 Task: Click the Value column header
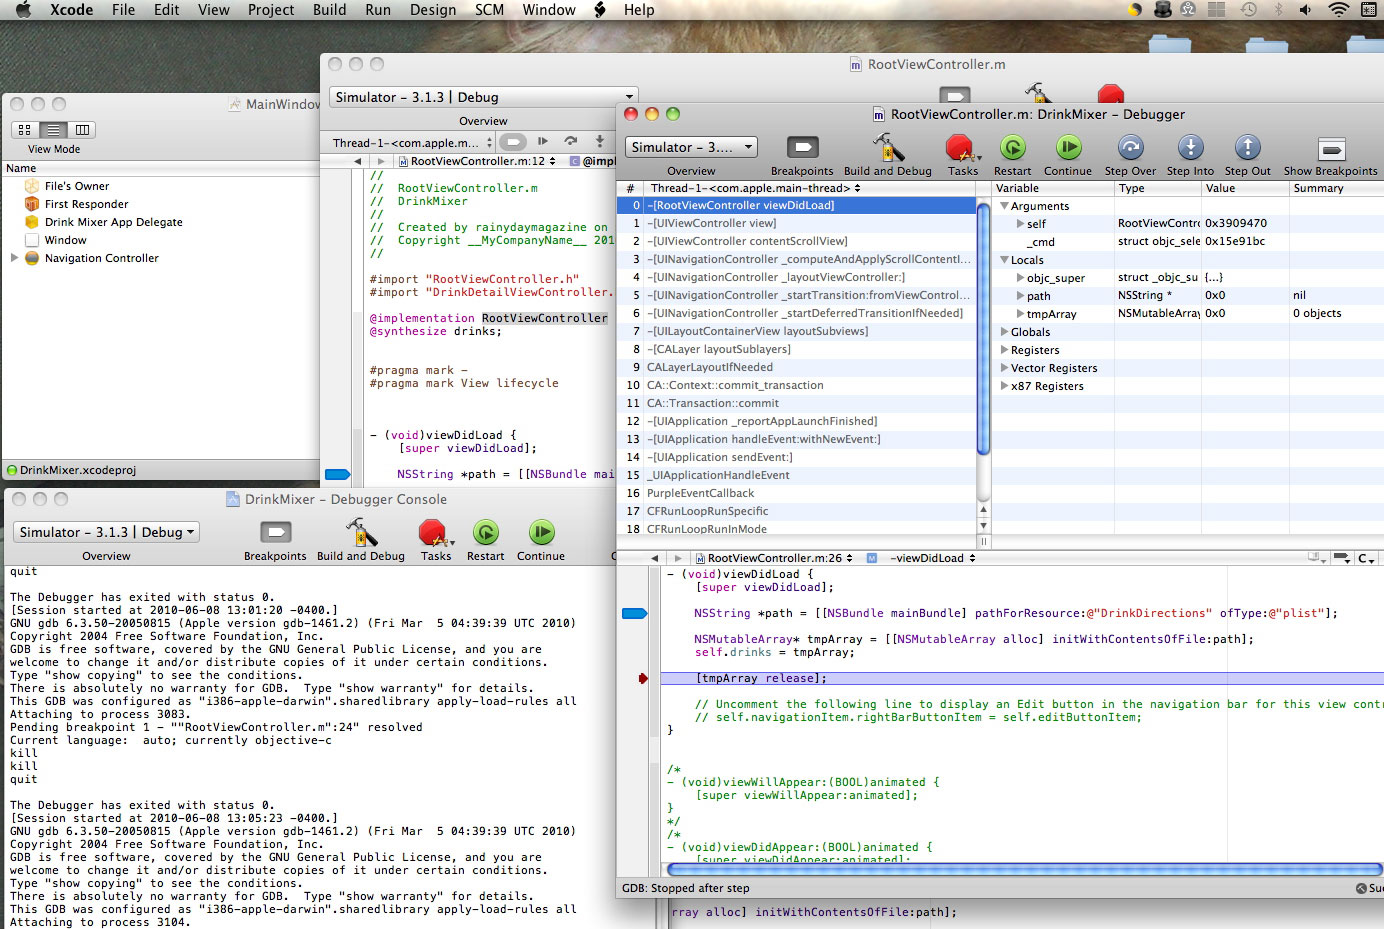point(1245,188)
